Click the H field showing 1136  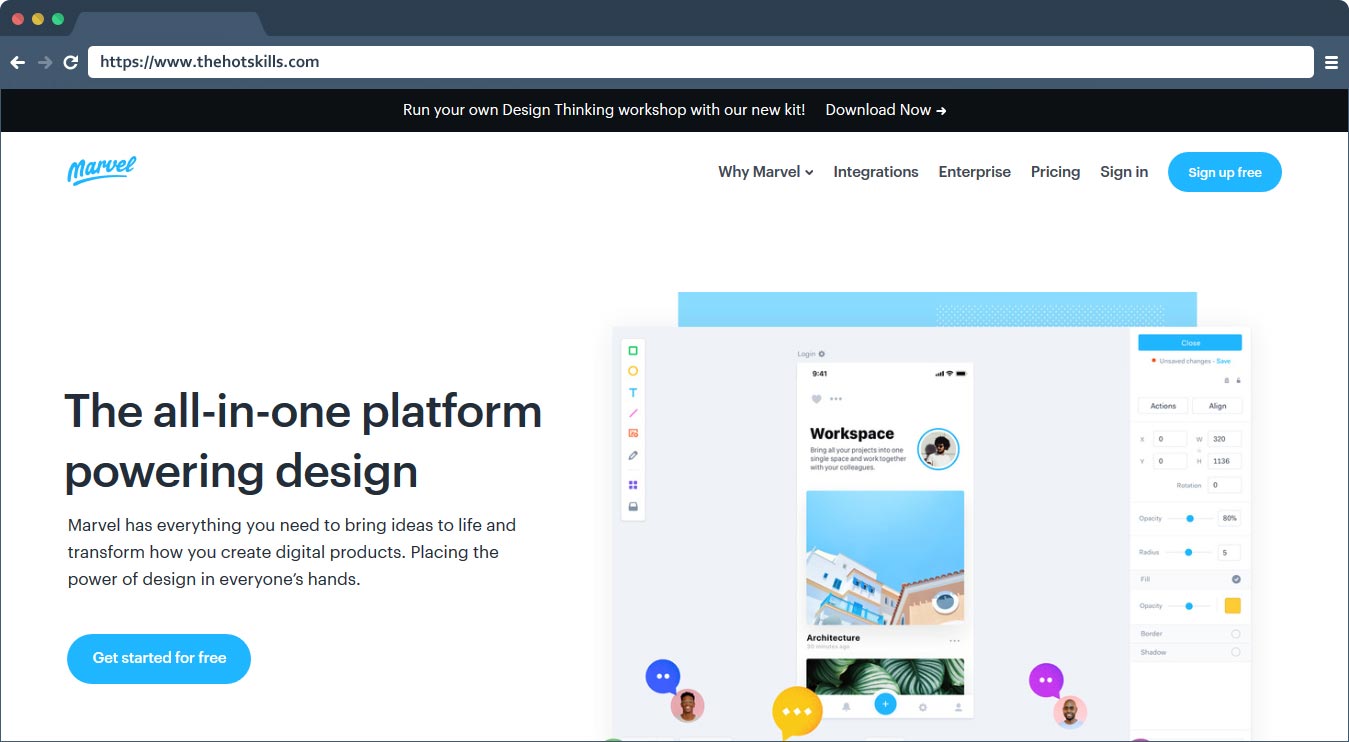click(x=1224, y=461)
